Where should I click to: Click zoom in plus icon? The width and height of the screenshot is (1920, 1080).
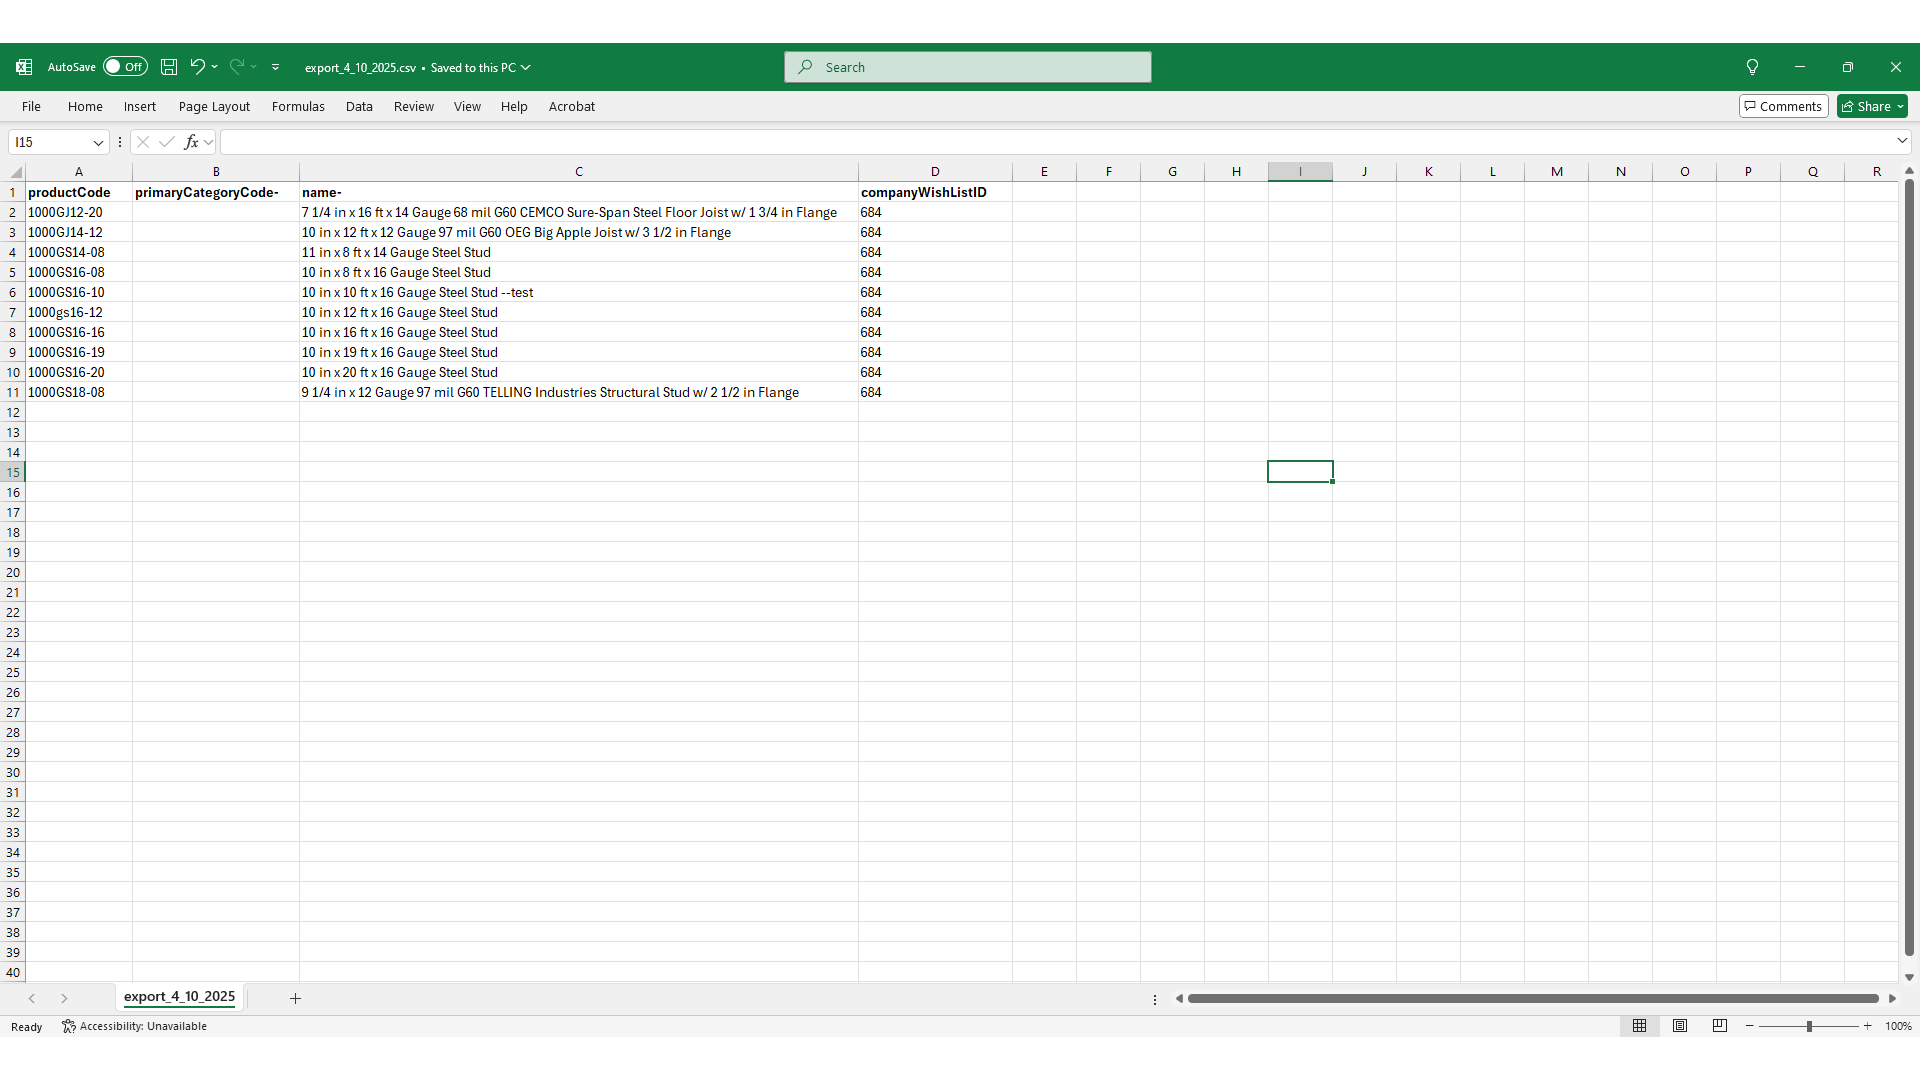(1867, 1026)
